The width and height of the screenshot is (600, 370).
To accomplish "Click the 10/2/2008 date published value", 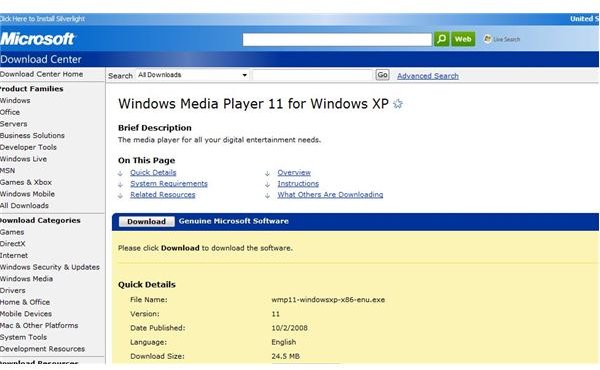I will coord(289,328).
